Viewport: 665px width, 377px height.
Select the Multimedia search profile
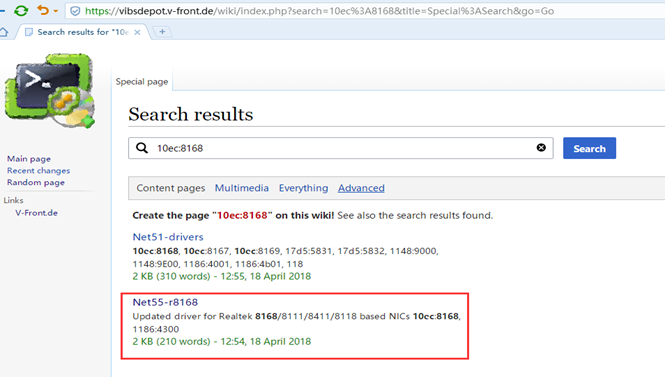241,188
